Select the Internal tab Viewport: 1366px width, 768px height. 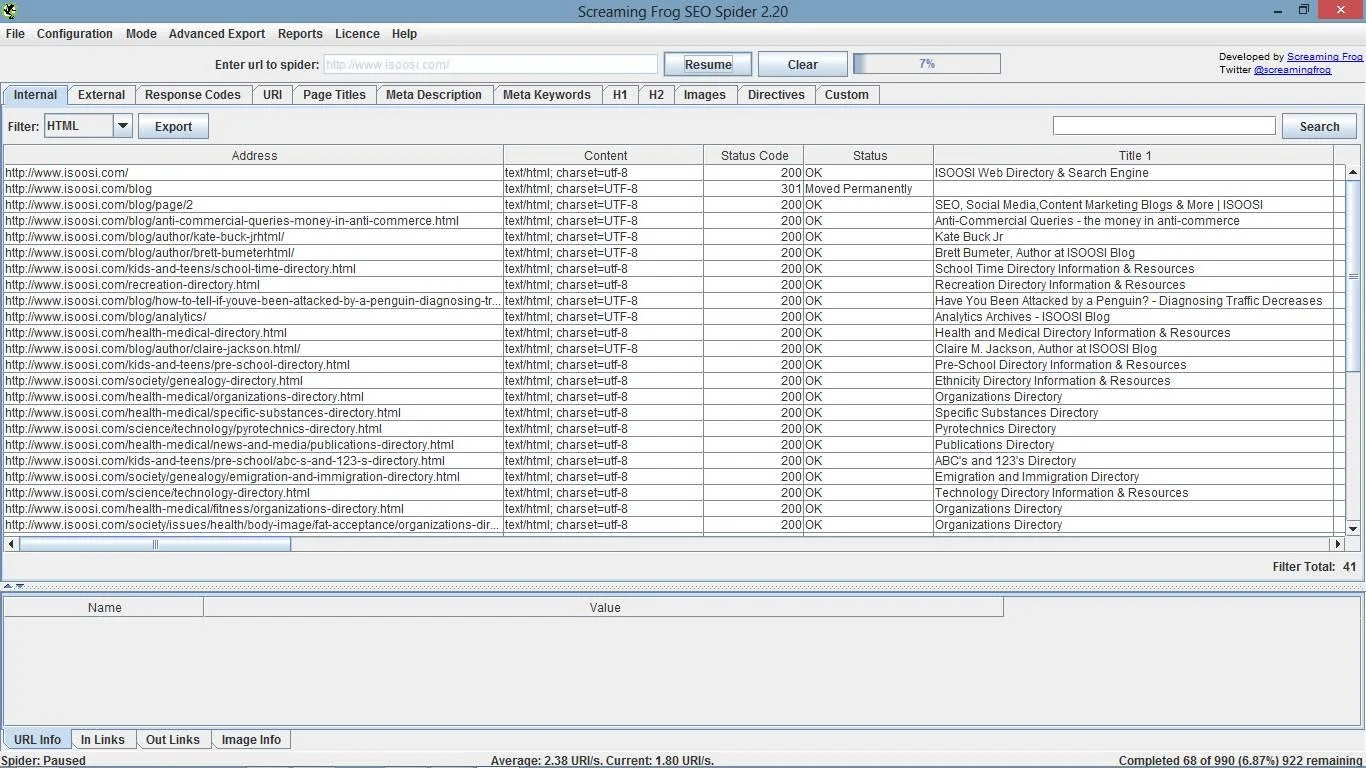(x=35, y=95)
